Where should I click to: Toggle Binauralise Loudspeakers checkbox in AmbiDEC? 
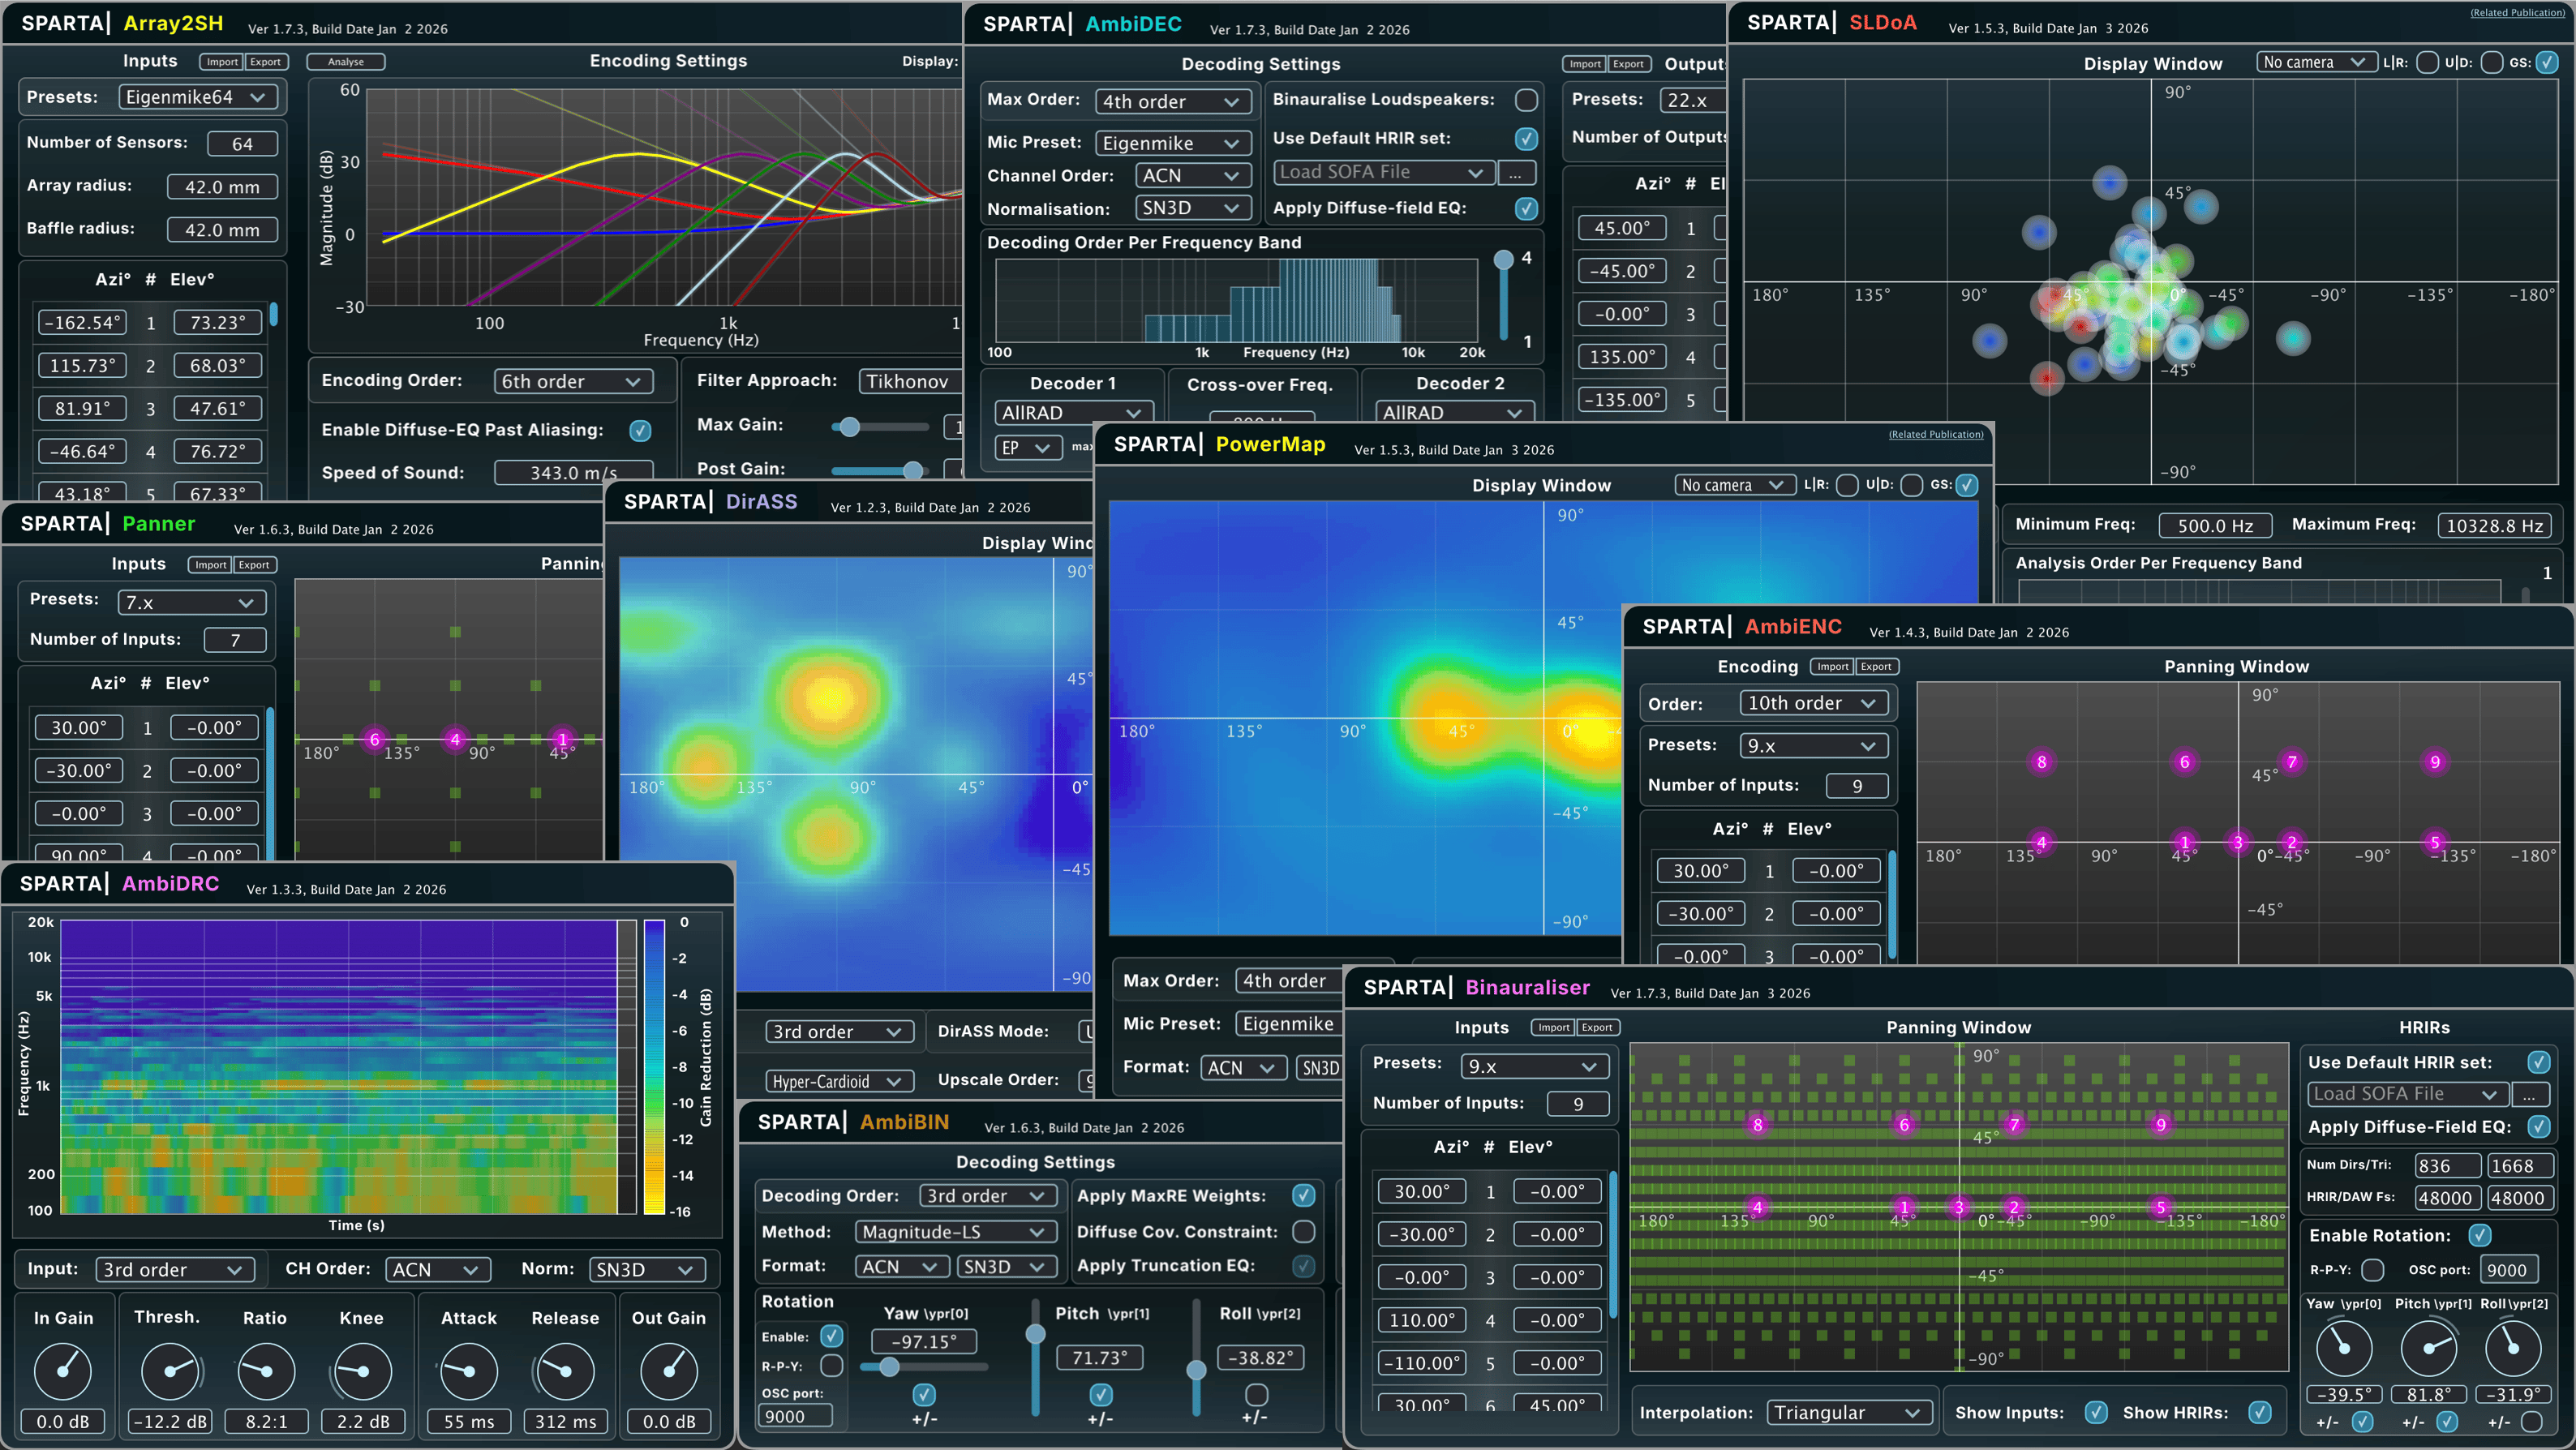1526,100
